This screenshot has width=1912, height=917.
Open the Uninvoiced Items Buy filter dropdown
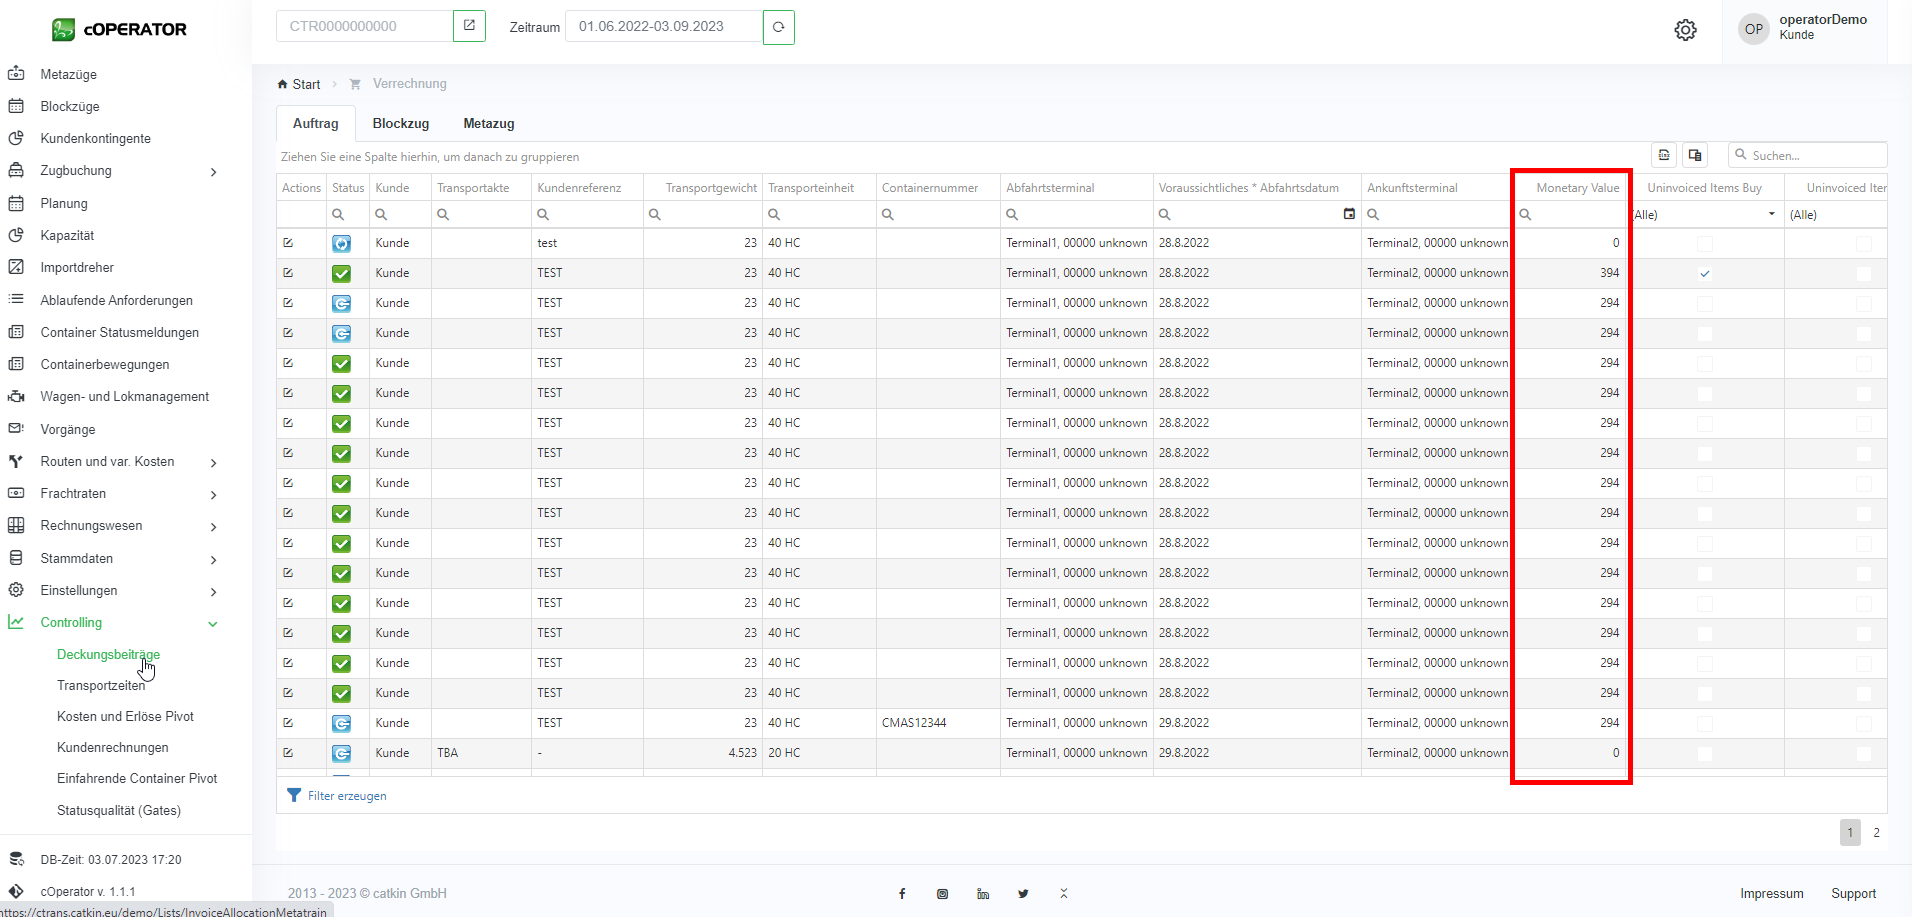click(1771, 214)
